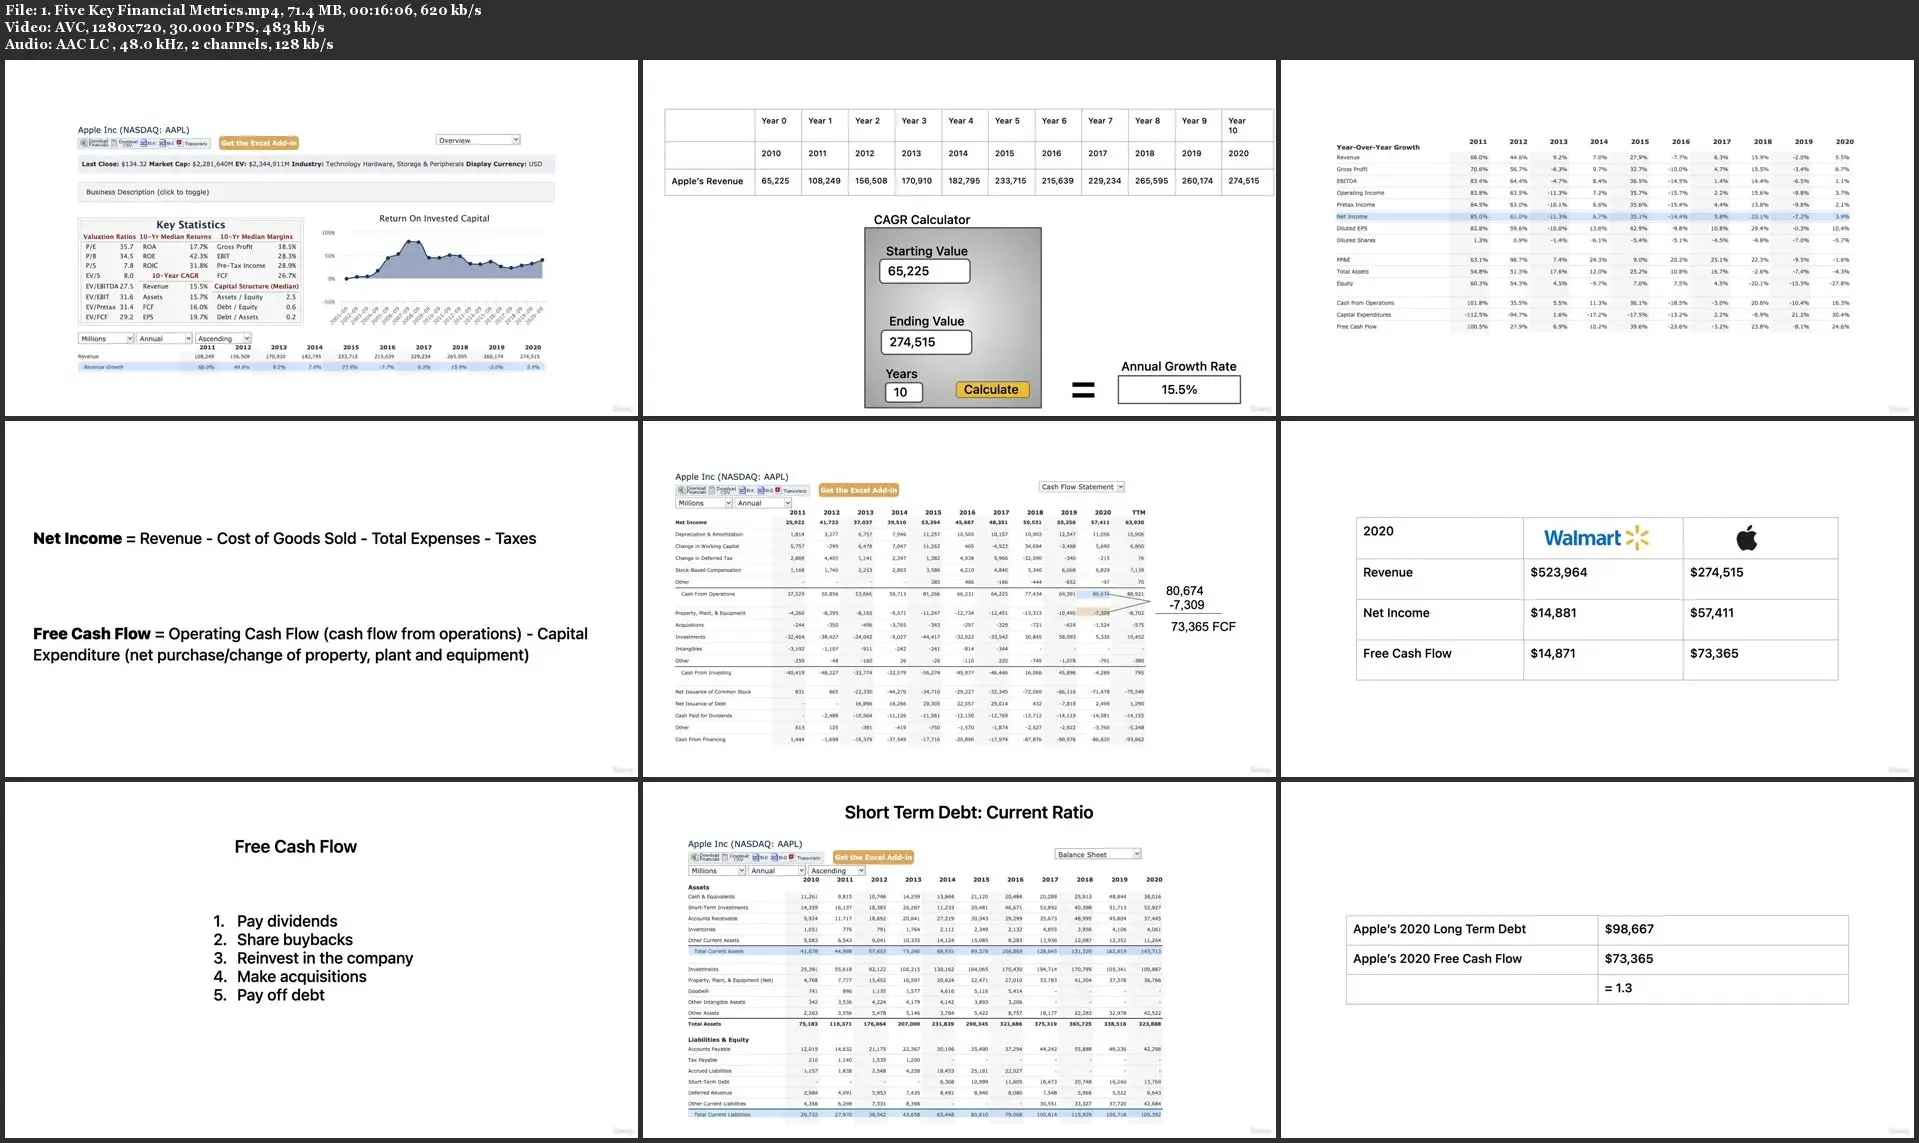The image size is (1919, 1143).
Task: Click the Ending Value field showing 274,515
Action: pyautogui.click(x=926, y=342)
